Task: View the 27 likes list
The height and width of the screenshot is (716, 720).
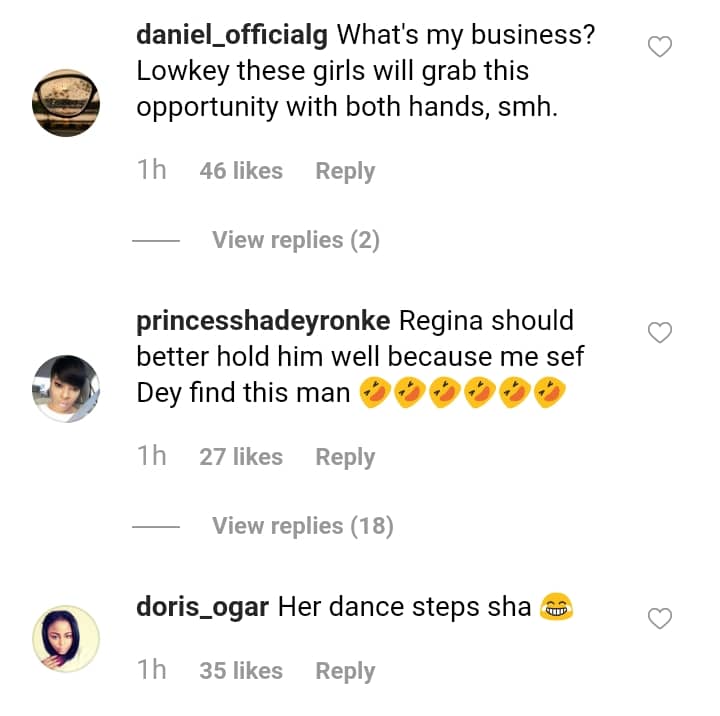Action: pyautogui.click(x=241, y=457)
